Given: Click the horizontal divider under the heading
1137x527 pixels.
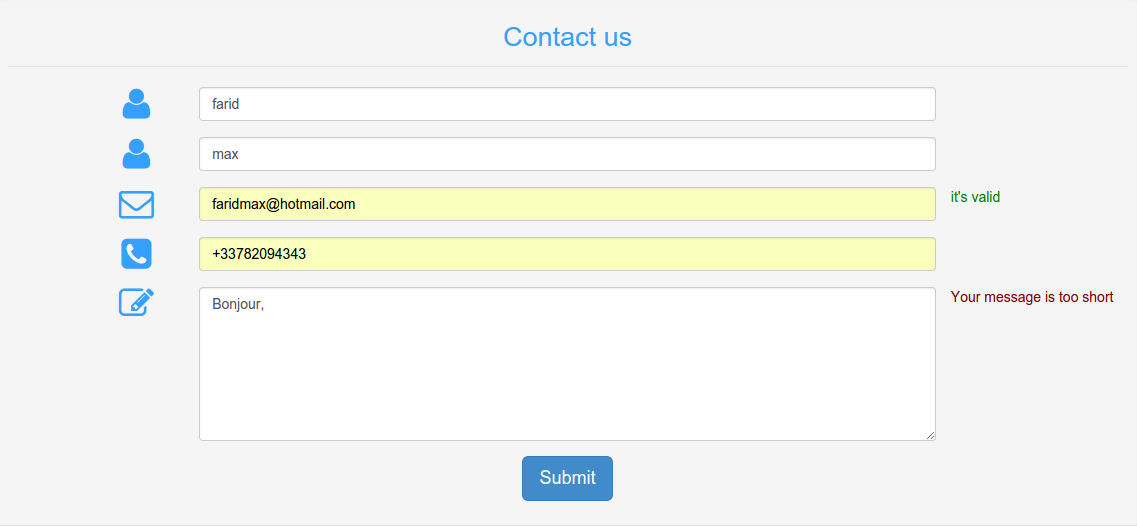Looking at the screenshot, I should pos(568,67).
